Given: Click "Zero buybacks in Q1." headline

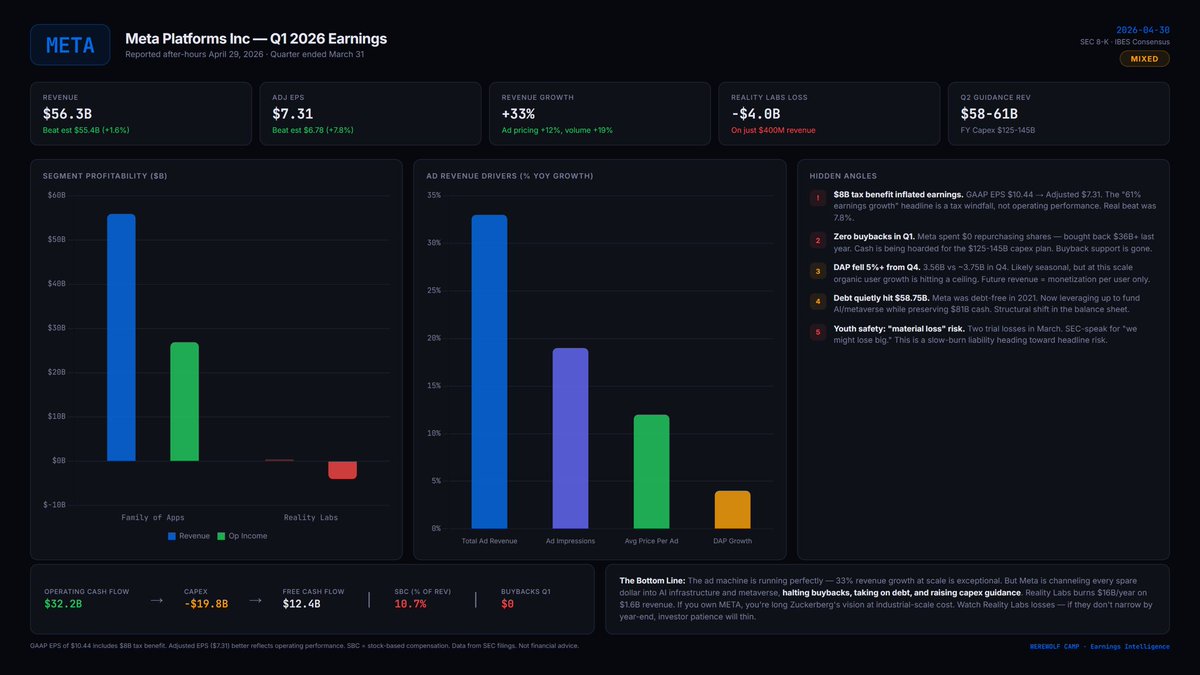Looking at the screenshot, I should (873, 235).
